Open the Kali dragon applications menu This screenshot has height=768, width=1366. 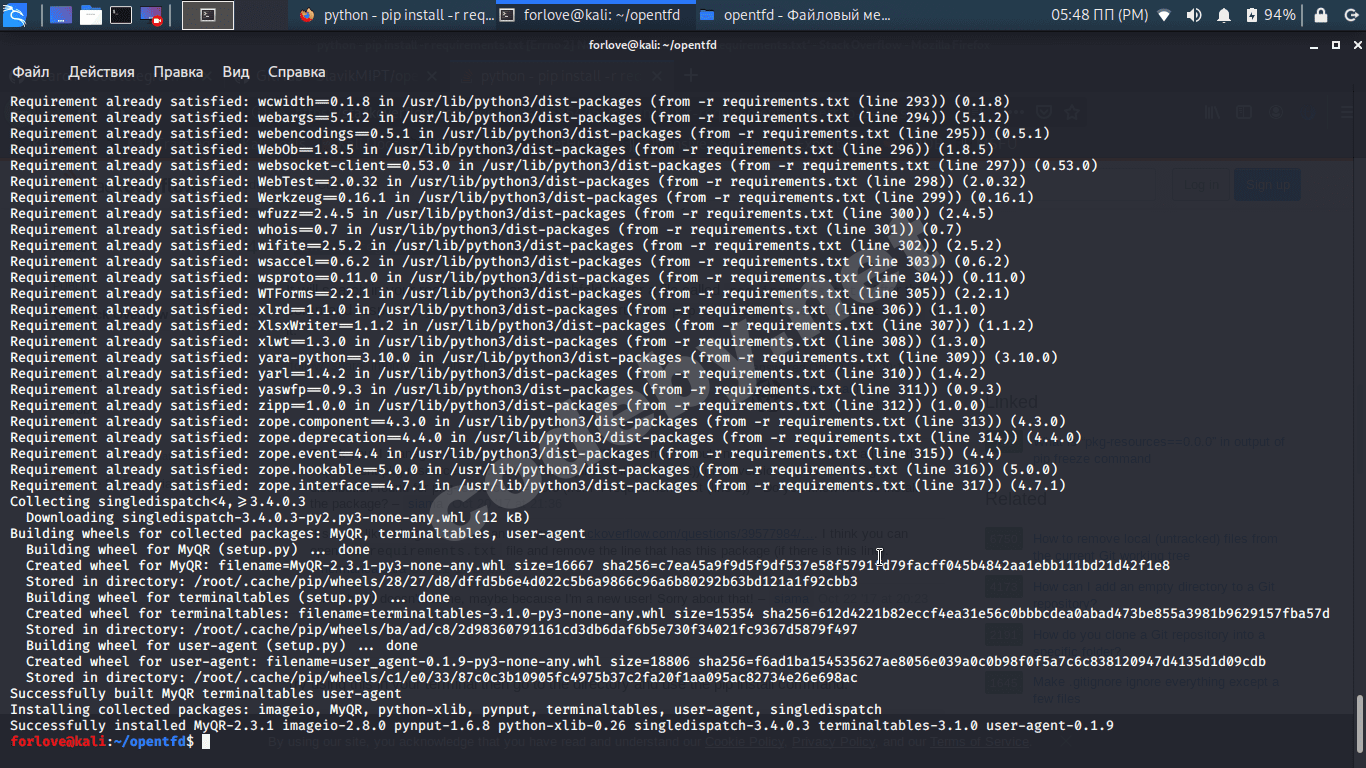click(x=15, y=15)
